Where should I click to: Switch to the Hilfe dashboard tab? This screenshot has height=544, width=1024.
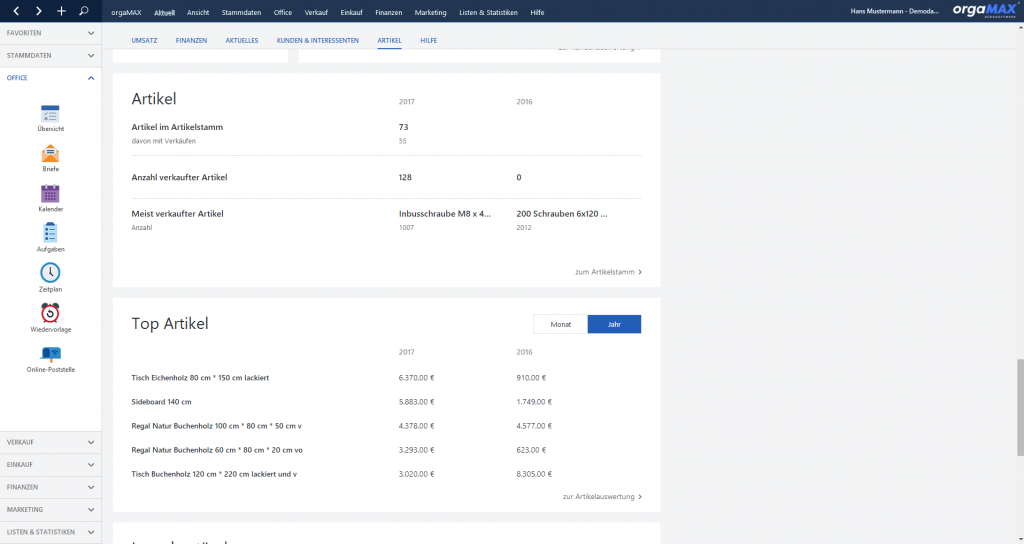(428, 40)
